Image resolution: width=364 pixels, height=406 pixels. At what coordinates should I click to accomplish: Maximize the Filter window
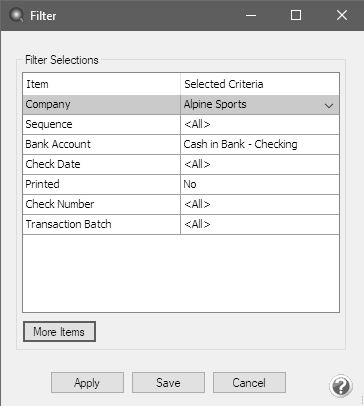point(296,15)
